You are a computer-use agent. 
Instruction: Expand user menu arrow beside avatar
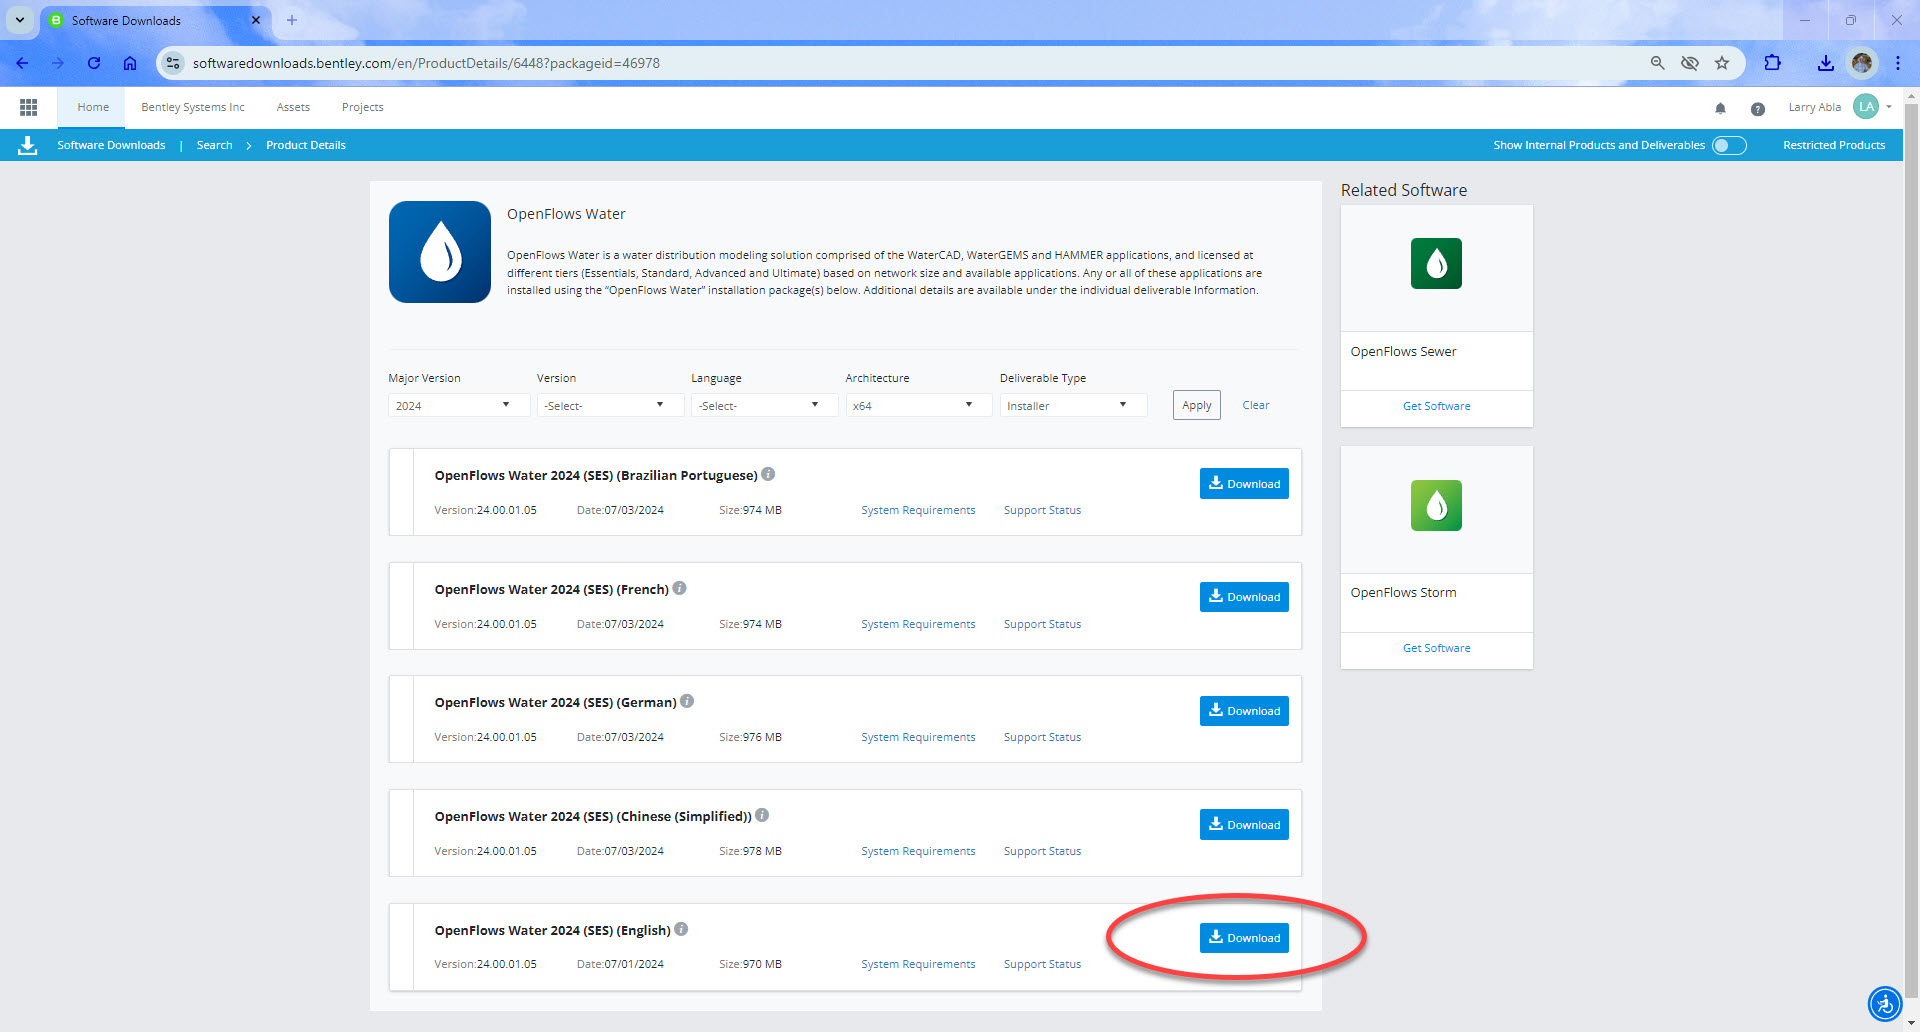pos(1889,107)
